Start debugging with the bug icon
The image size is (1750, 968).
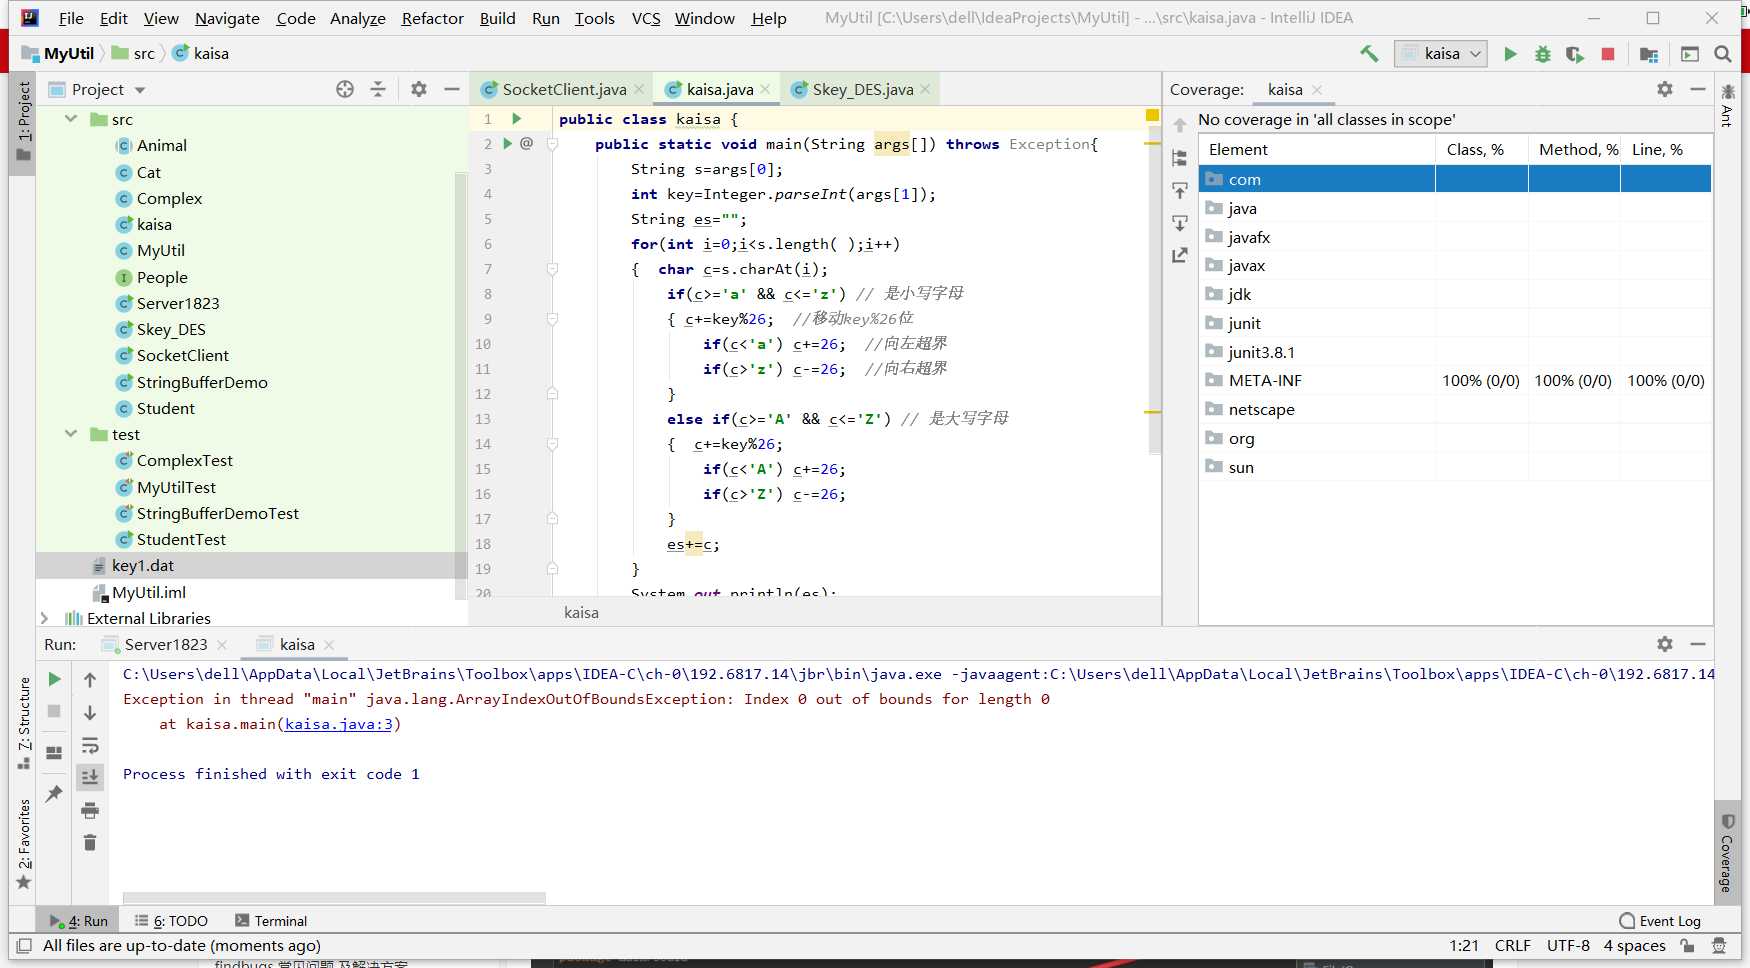(1543, 54)
